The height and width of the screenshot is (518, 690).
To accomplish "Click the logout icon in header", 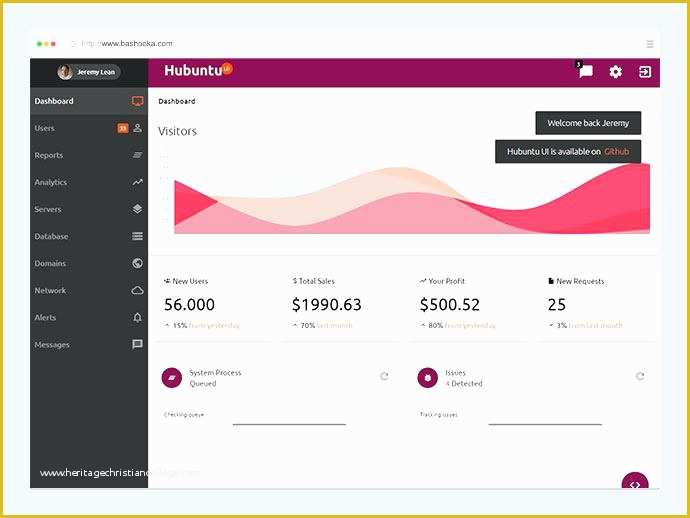I will (645, 71).
